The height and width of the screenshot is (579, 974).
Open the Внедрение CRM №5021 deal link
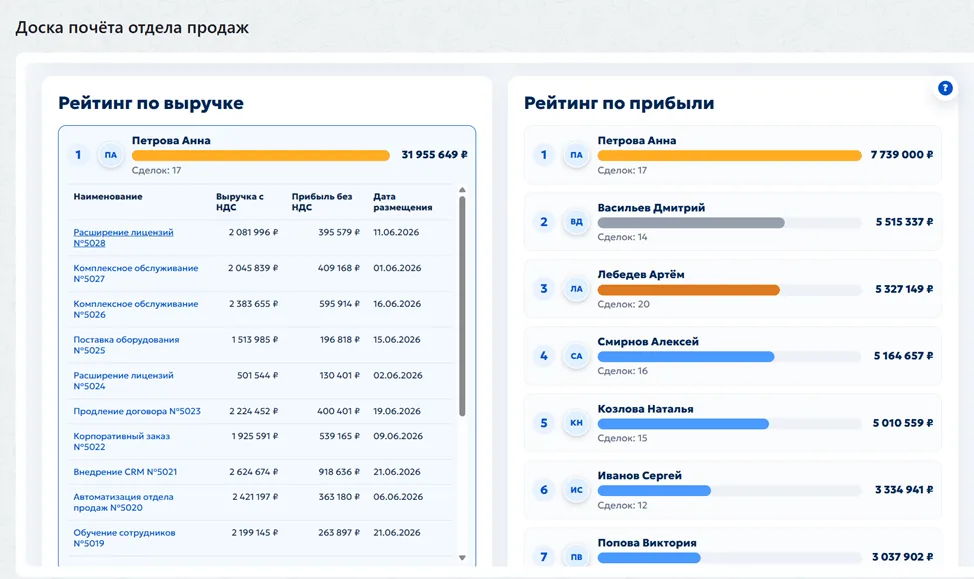[125, 472]
